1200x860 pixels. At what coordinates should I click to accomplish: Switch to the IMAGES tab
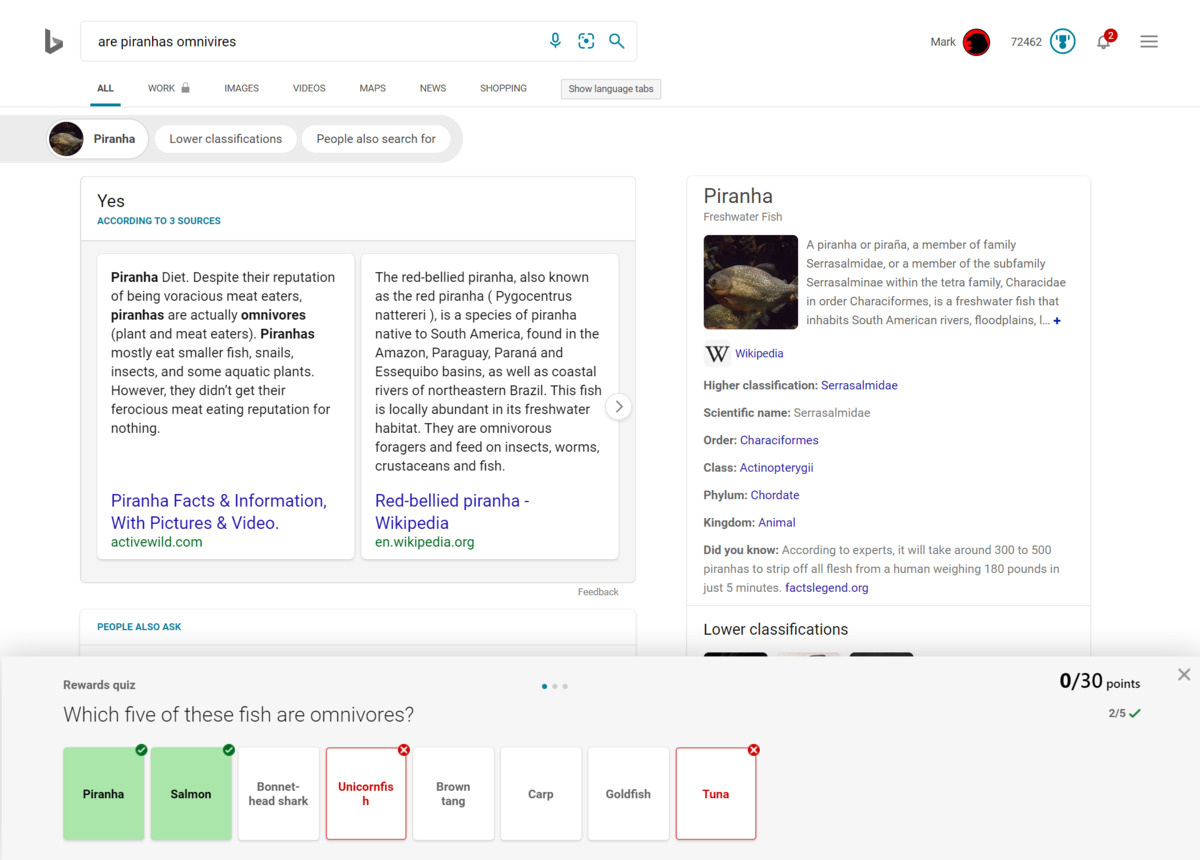[241, 88]
